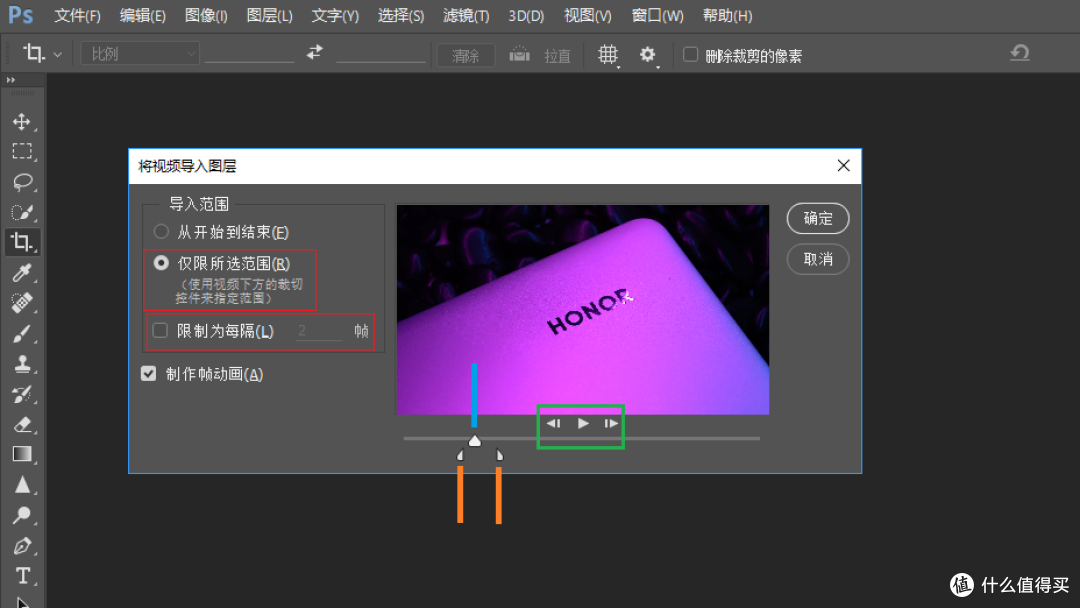Image resolution: width=1080 pixels, height=608 pixels.
Task: Select the Eyedropper tool
Action: 21,273
